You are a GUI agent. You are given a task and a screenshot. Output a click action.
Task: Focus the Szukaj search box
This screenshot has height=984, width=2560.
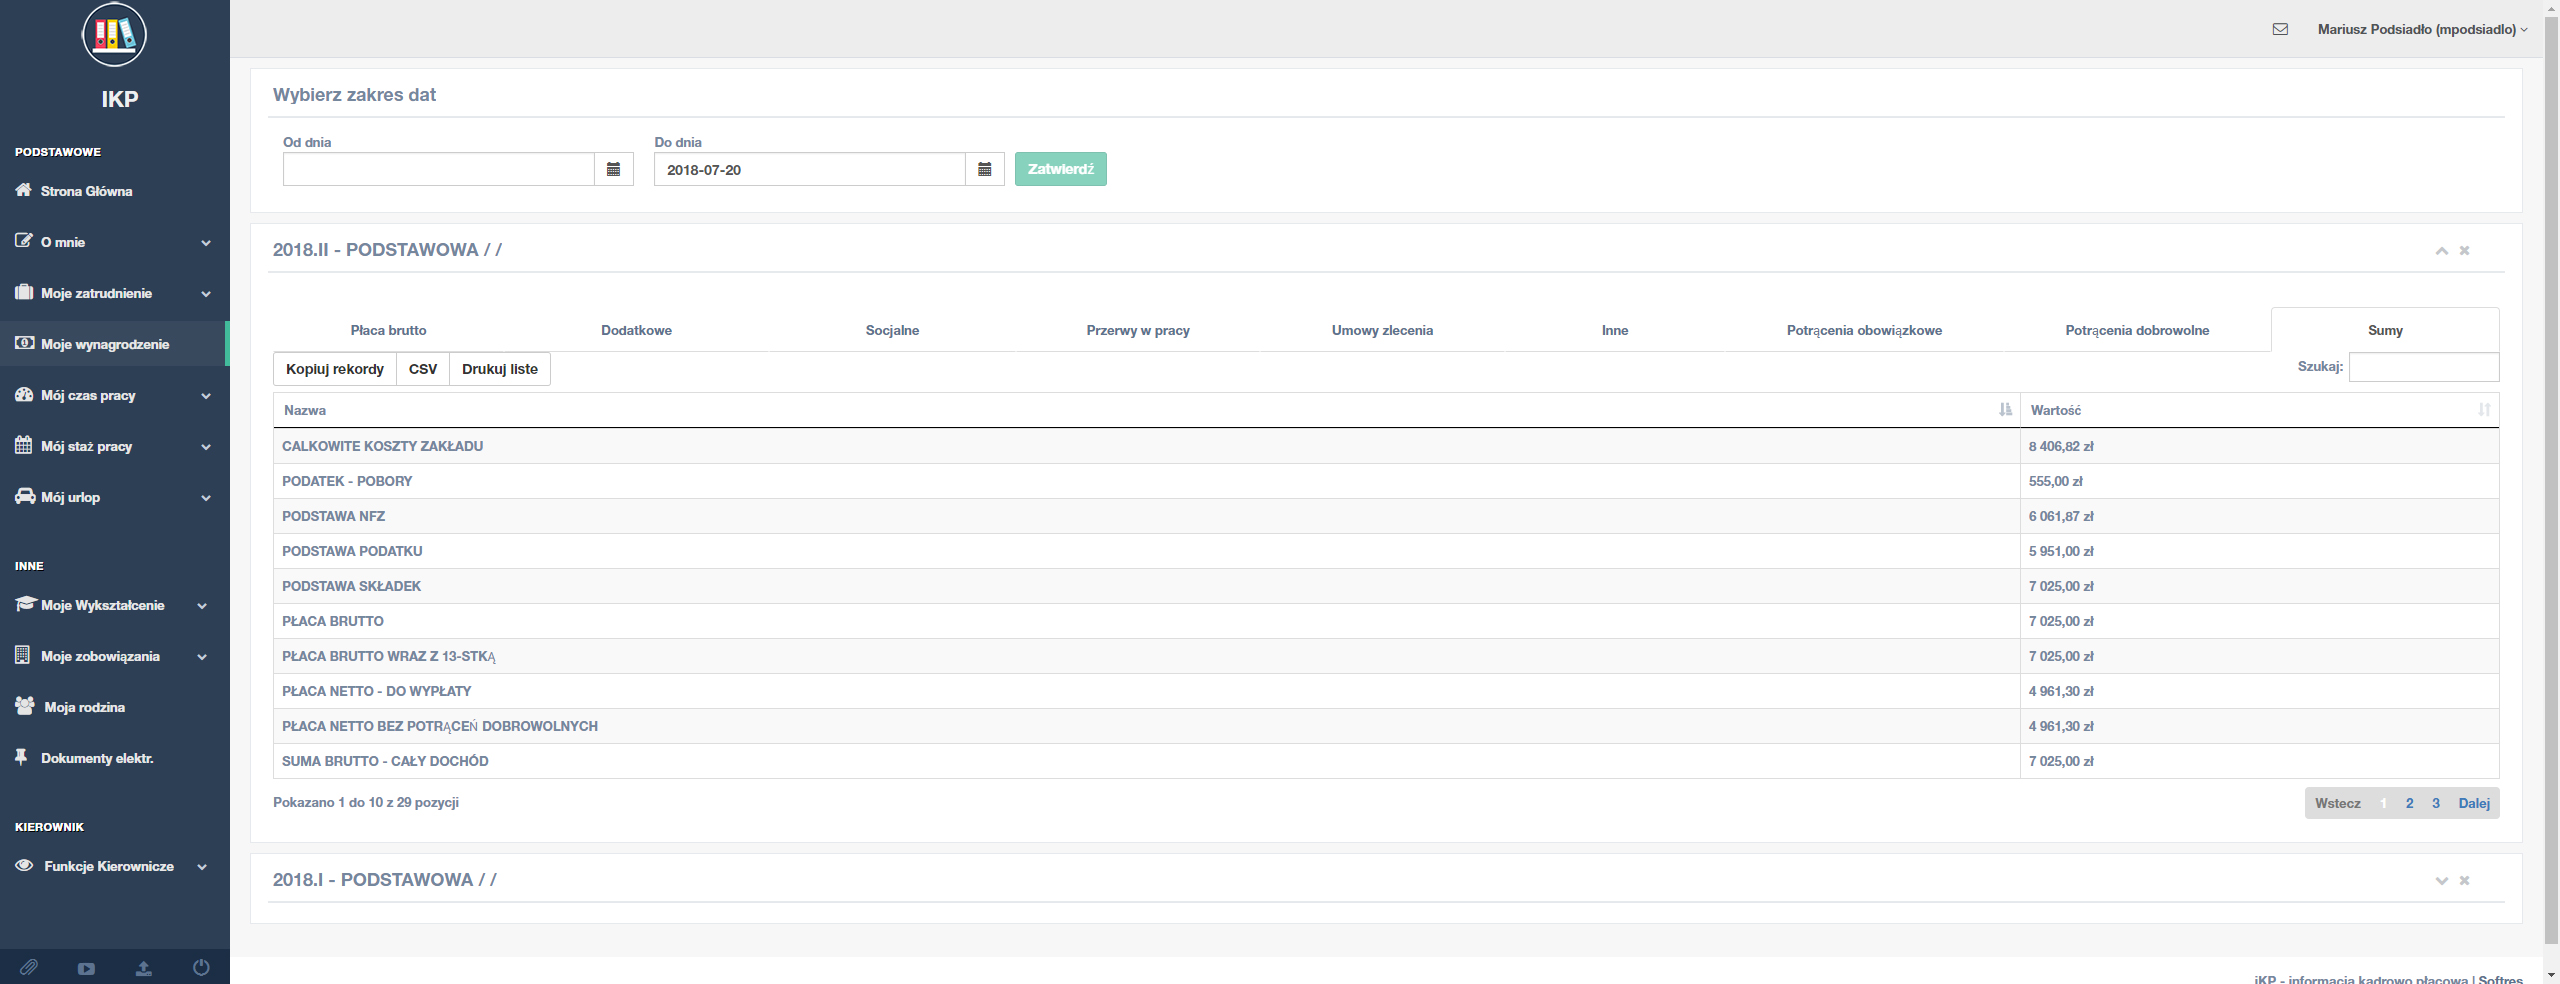[2424, 367]
